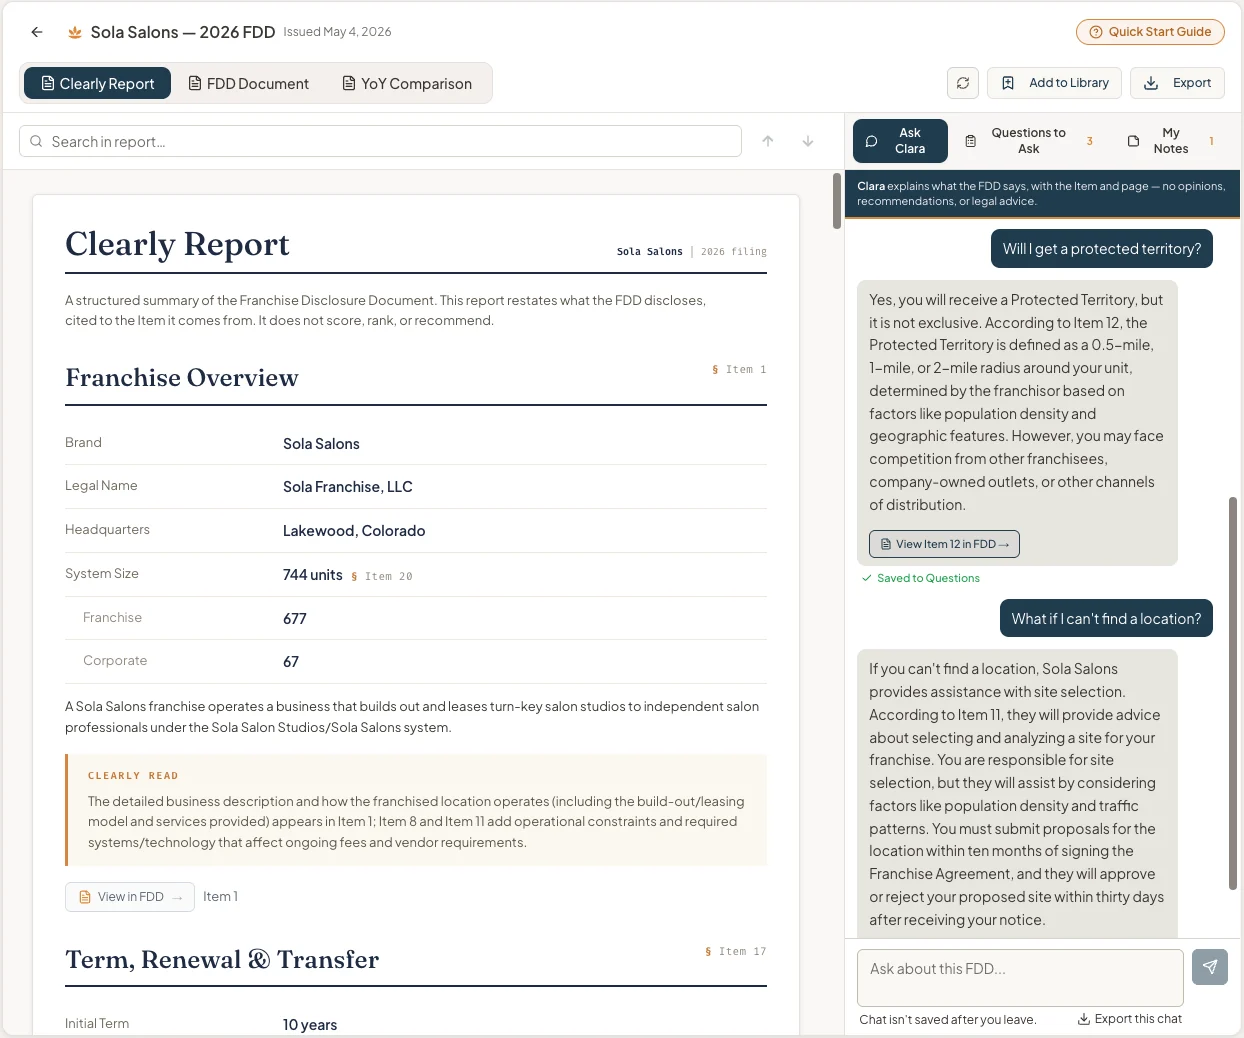1244x1038 pixels.
Task: Click the back arrow icon
Action: click(37, 32)
